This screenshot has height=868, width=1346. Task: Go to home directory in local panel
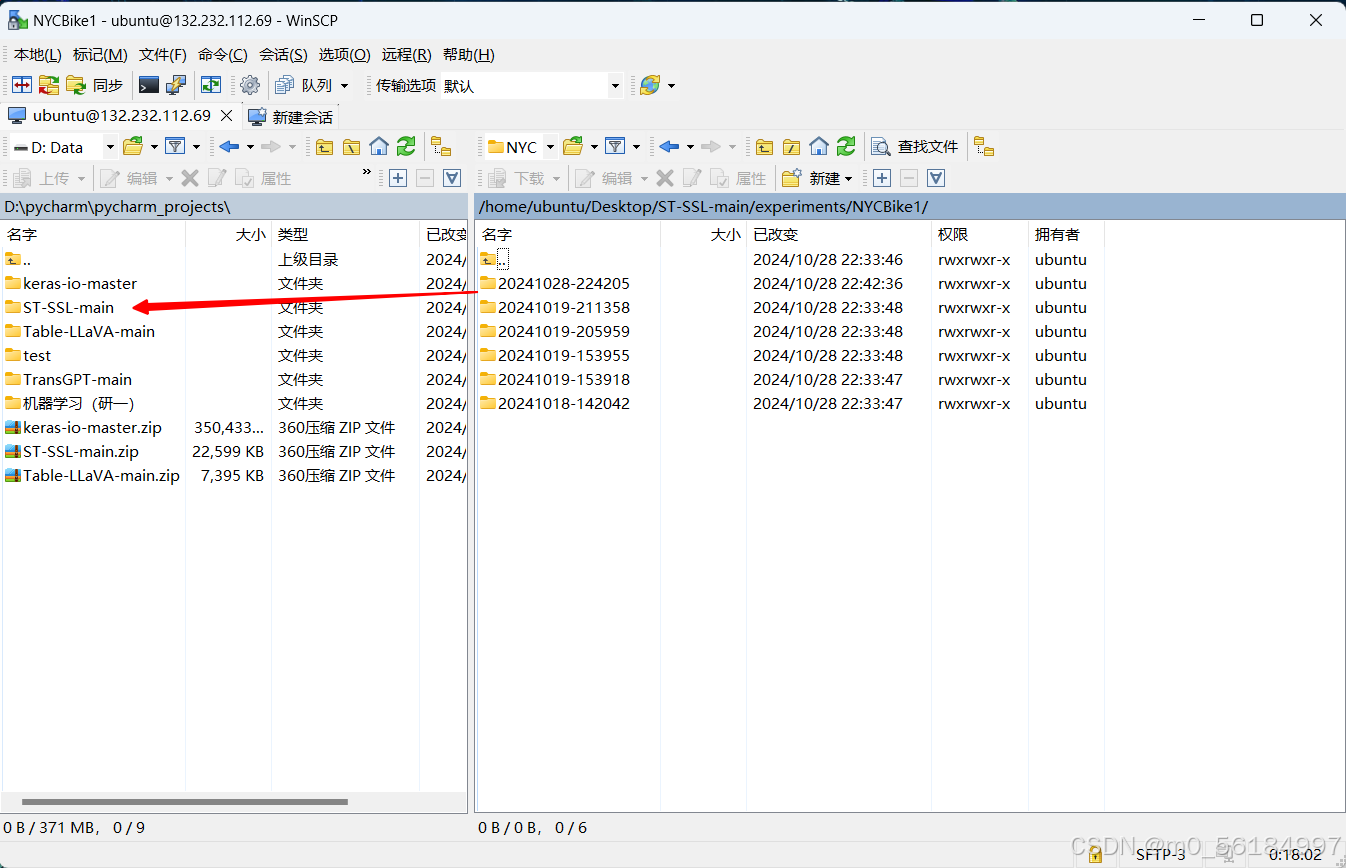[379, 147]
